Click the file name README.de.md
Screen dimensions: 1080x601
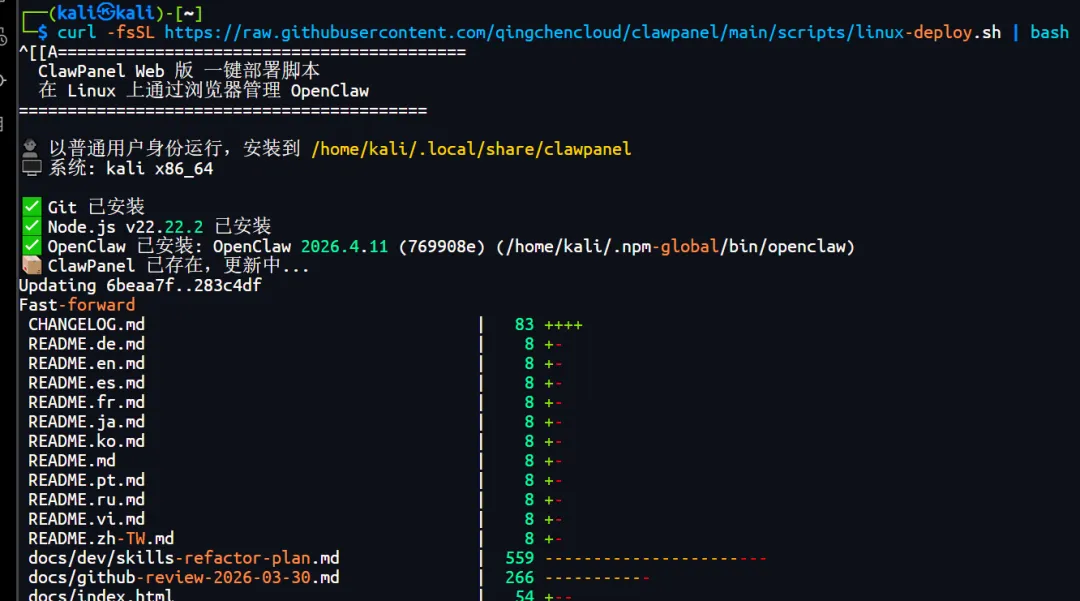[87, 344]
